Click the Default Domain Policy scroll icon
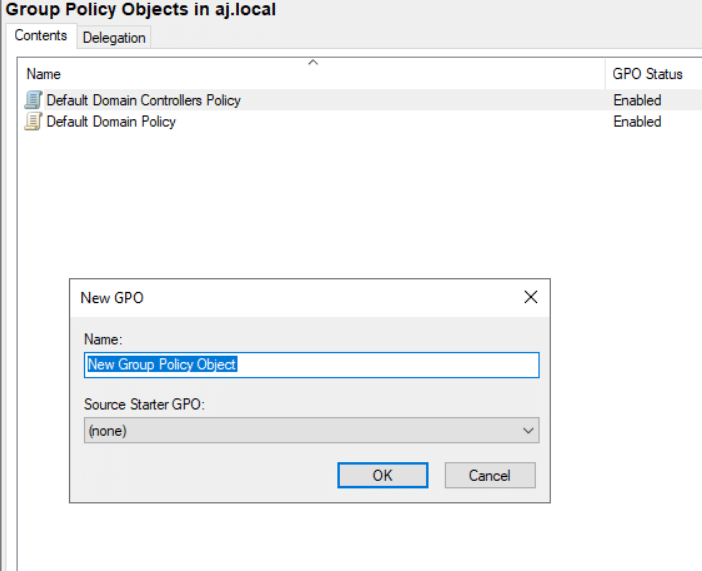The height and width of the screenshot is (571, 702). click(34, 122)
